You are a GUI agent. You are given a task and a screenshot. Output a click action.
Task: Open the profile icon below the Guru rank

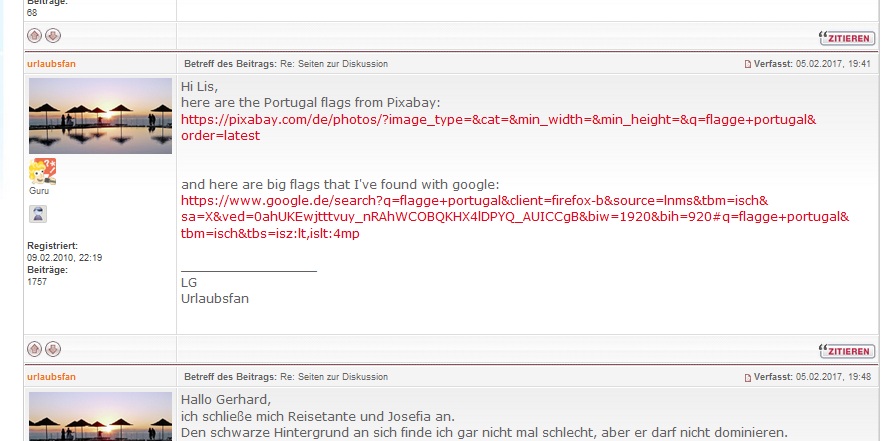pyautogui.click(x=37, y=213)
